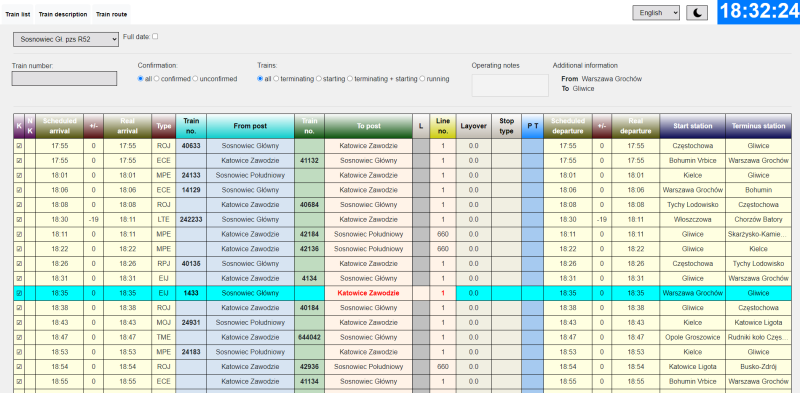This screenshot has width=800, height=393.
Task: Select the 'running' trains radio button
Action: (x=422, y=79)
